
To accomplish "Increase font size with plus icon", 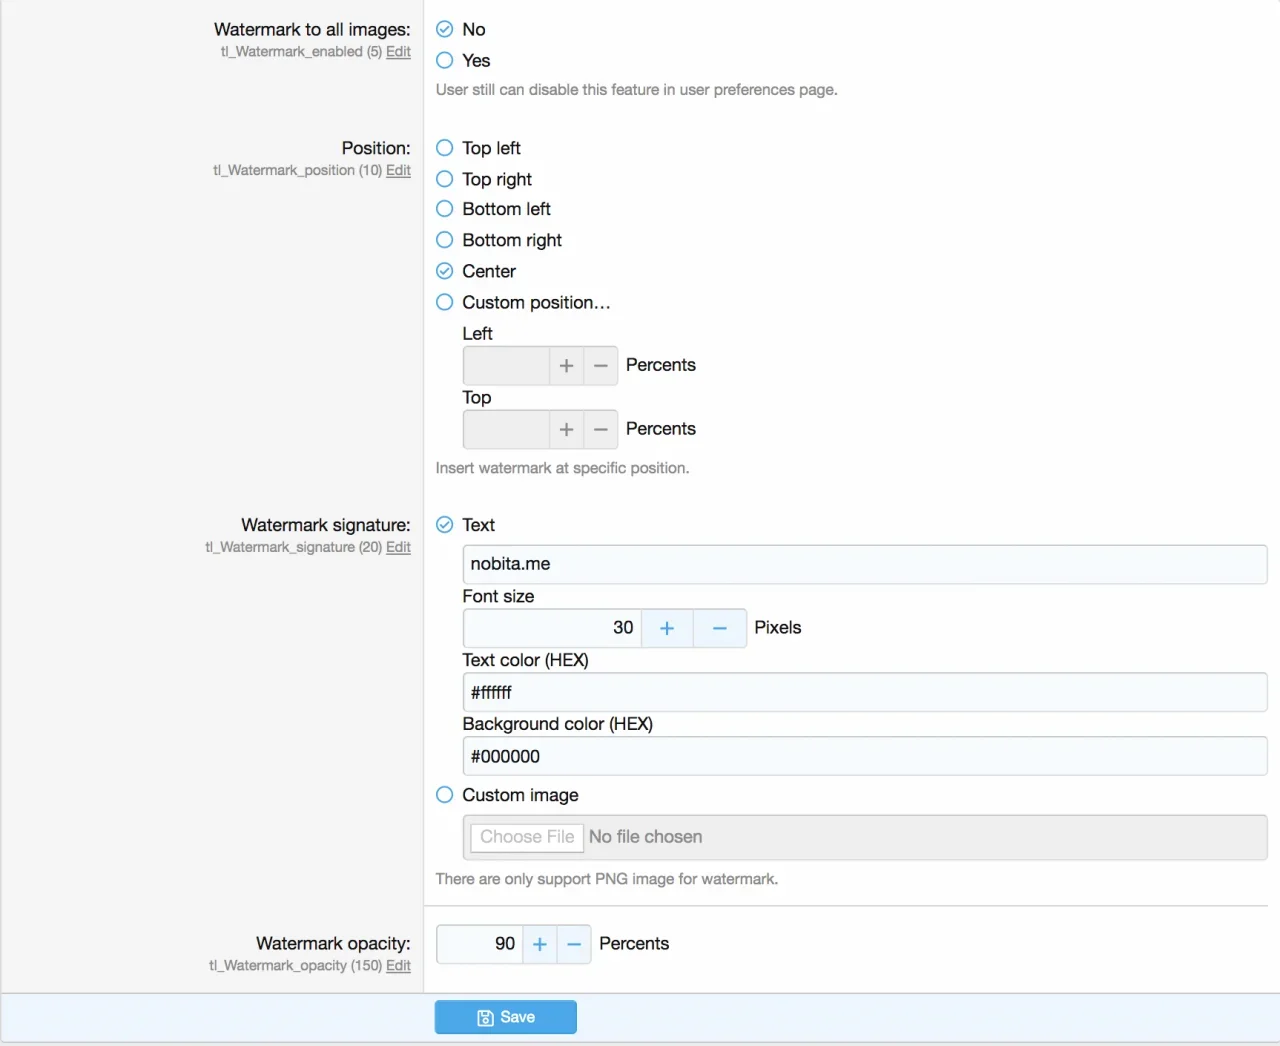I will (x=667, y=628).
